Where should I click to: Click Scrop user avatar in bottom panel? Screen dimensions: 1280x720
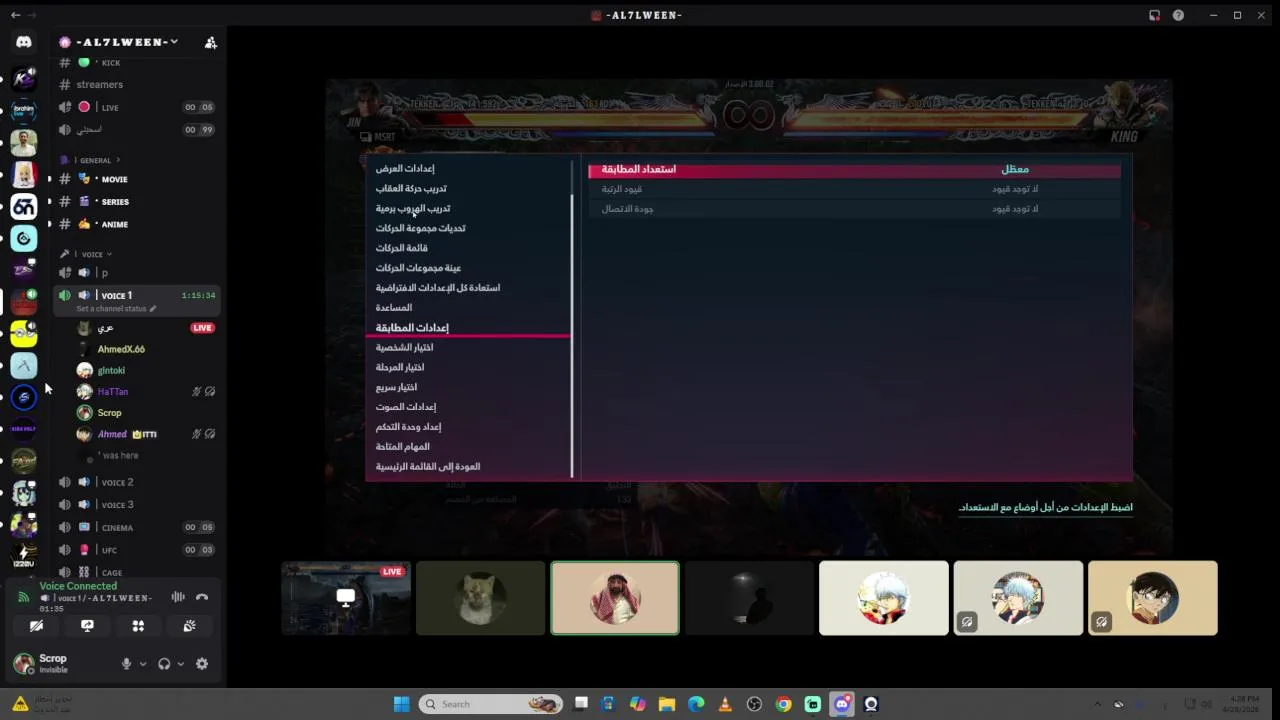point(23,663)
